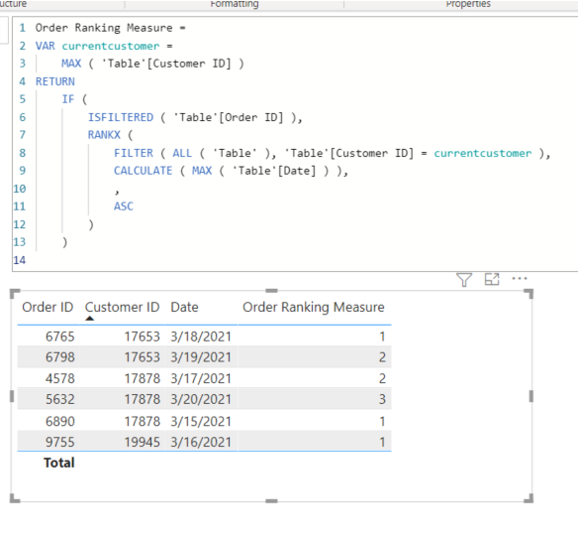Click the FILTER function on line 8
The width and height of the screenshot is (578, 551).
click(133, 153)
